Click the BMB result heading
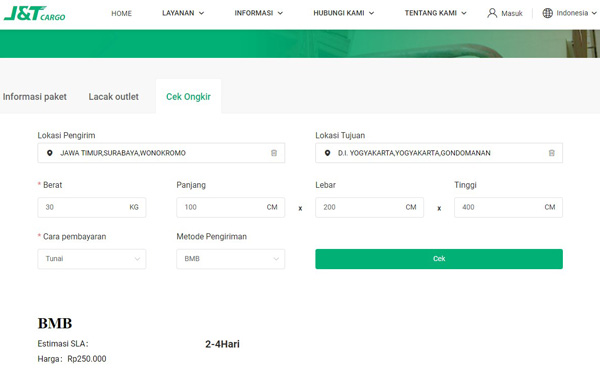Viewport: 600px width, 369px height. tap(55, 323)
